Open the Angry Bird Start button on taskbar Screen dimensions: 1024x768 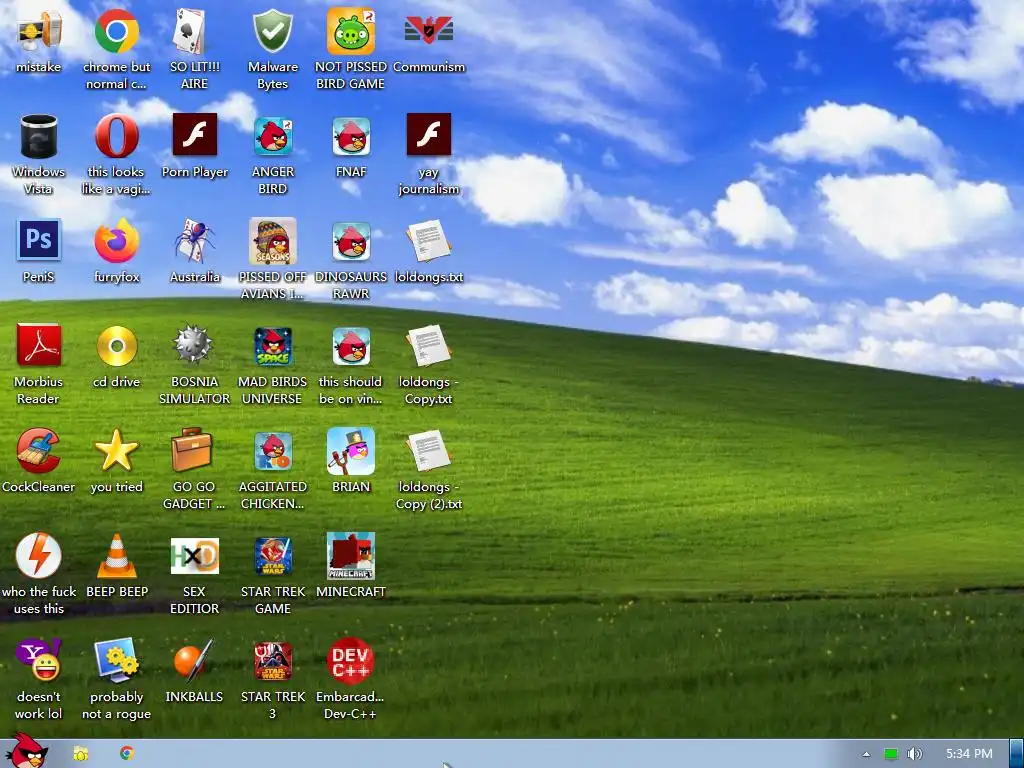coord(26,751)
